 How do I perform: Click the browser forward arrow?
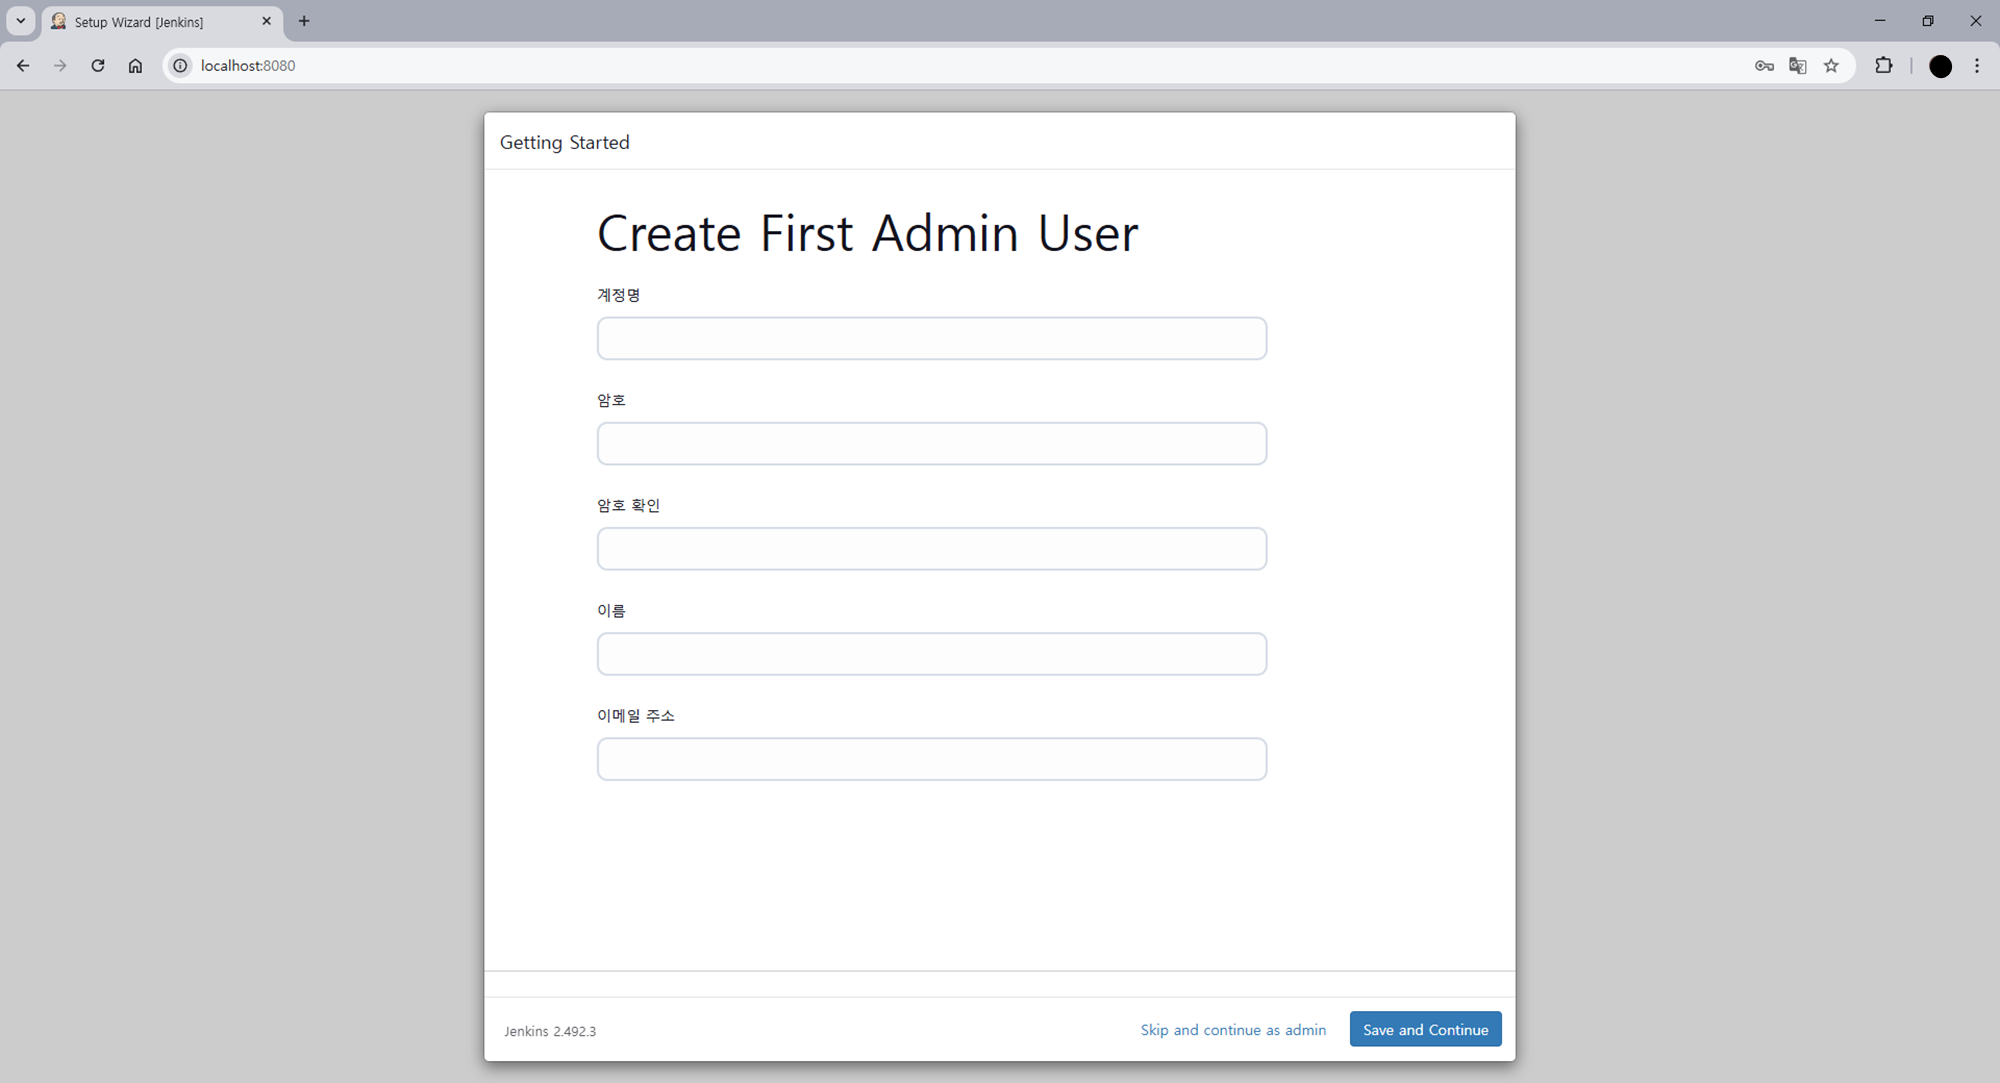[60, 66]
